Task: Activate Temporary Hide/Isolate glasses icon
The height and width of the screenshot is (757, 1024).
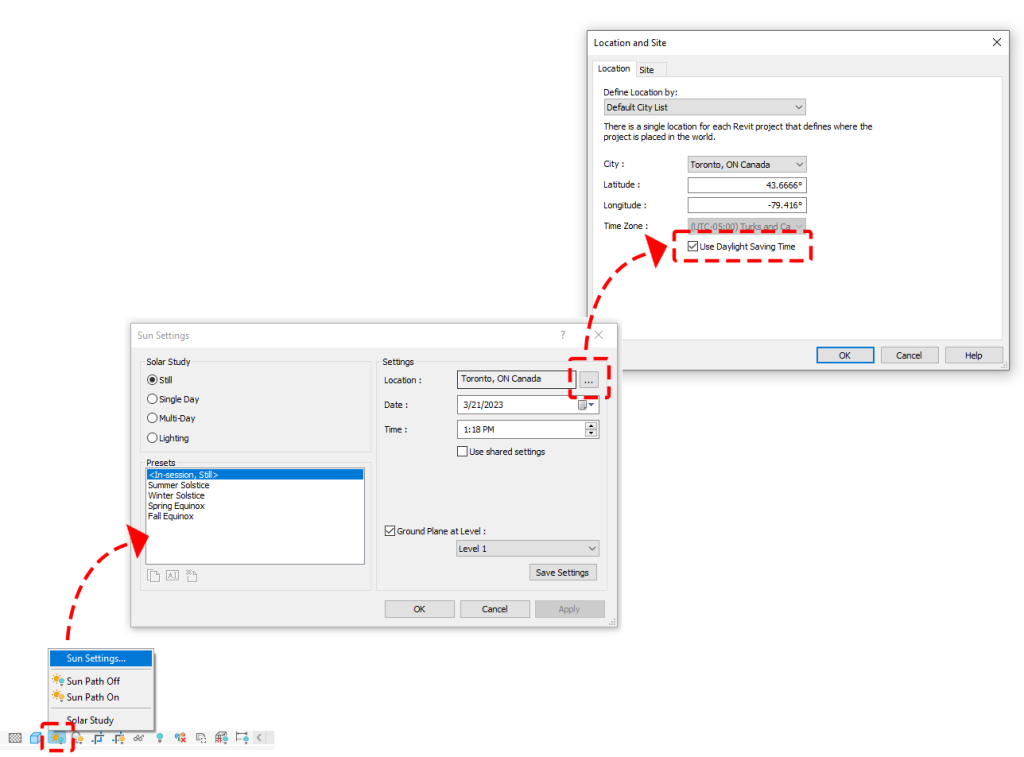Action: (139, 738)
